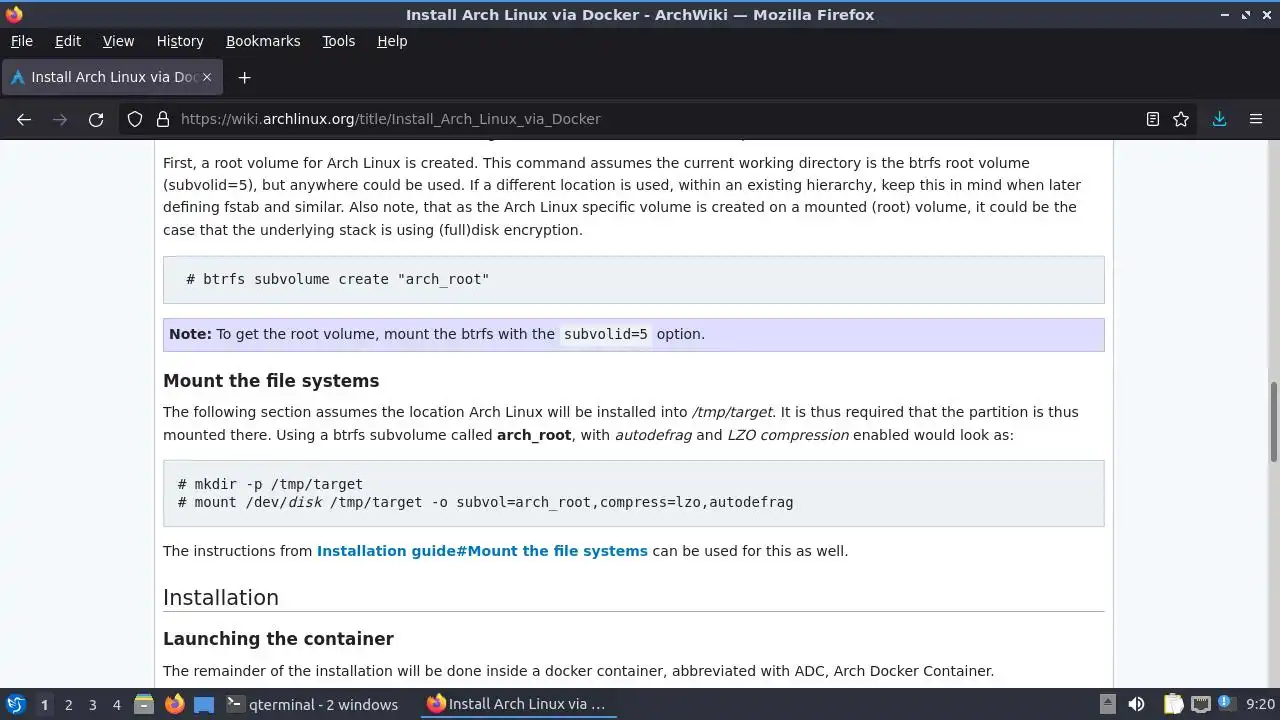Open the Downloads panel

click(x=1219, y=119)
